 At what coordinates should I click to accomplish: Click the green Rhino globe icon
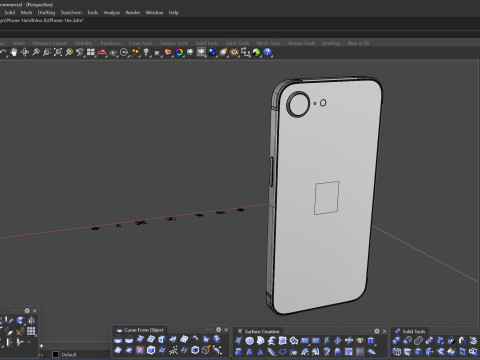click(x=256, y=52)
